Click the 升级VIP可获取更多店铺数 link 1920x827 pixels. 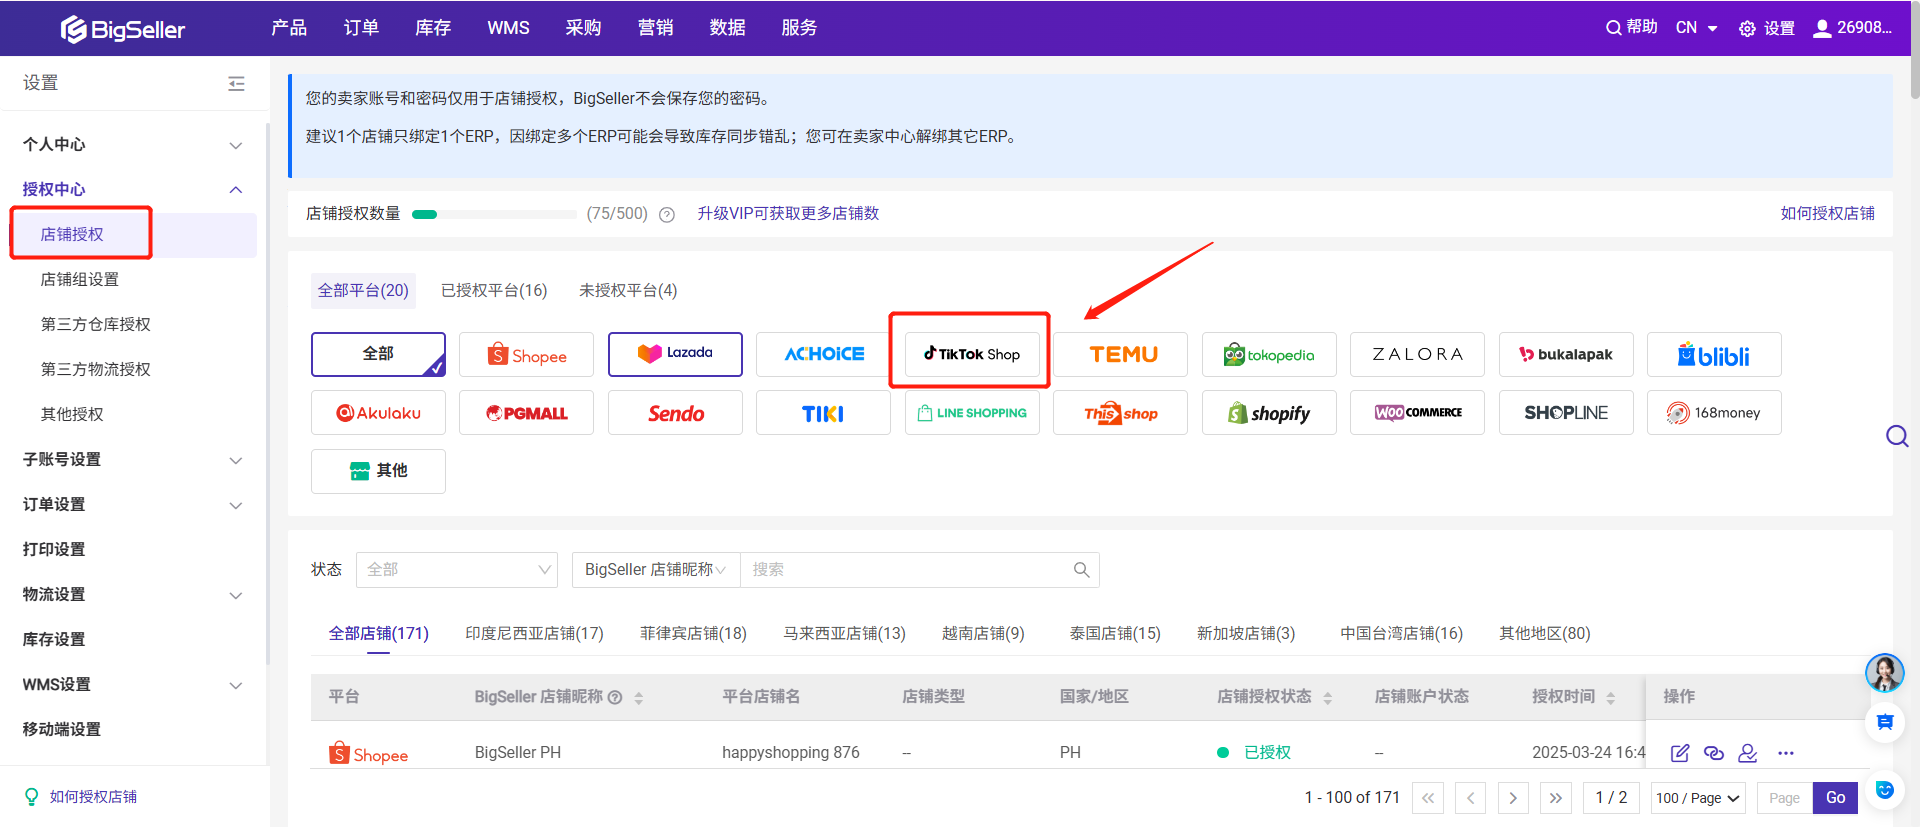click(x=788, y=214)
